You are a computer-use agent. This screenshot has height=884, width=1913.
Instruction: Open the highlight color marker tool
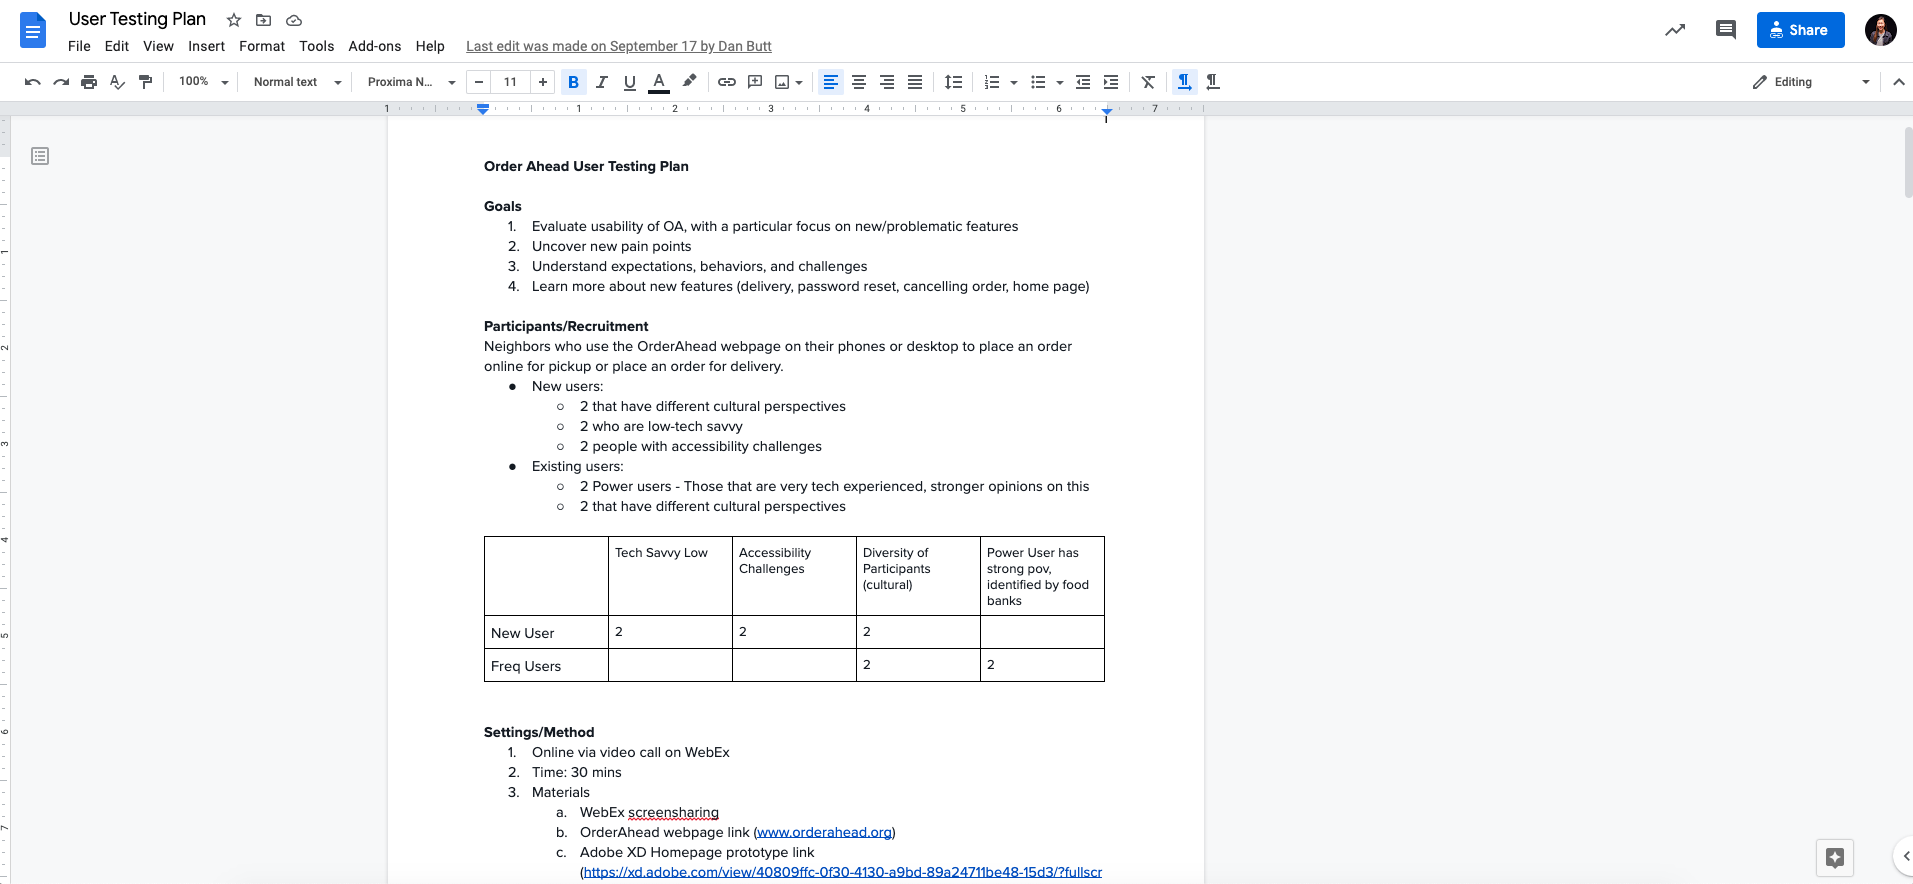pos(689,82)
